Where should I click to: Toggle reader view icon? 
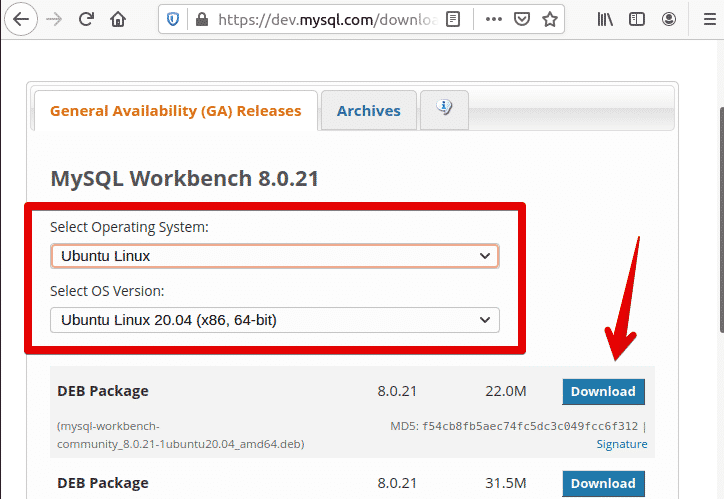pyautogui.click(x=453, y=19)
